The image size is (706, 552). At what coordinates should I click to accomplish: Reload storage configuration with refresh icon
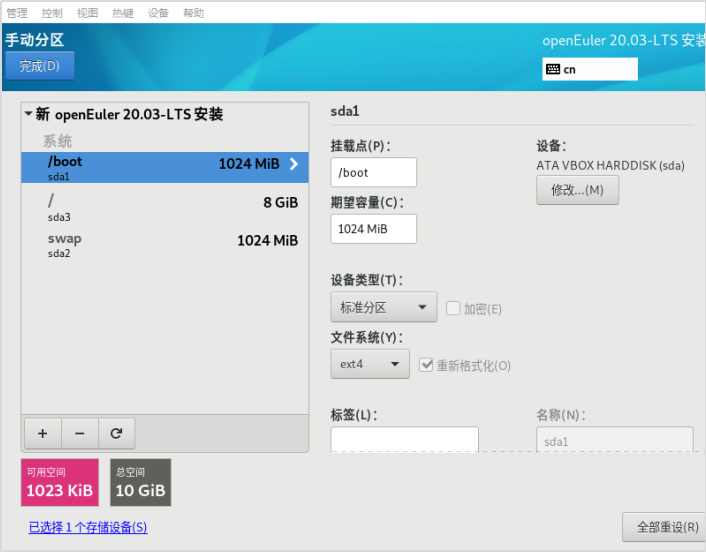click(x=116, y=433)
